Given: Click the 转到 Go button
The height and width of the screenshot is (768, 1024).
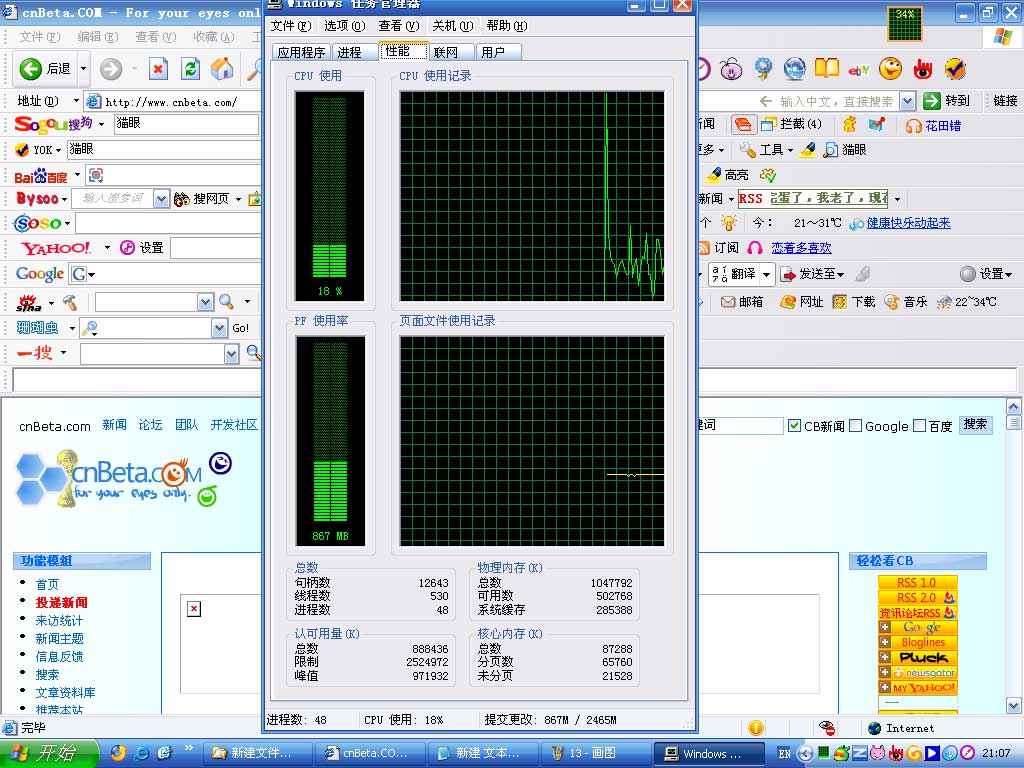Looking at the screenshot, I should (948, 101).
